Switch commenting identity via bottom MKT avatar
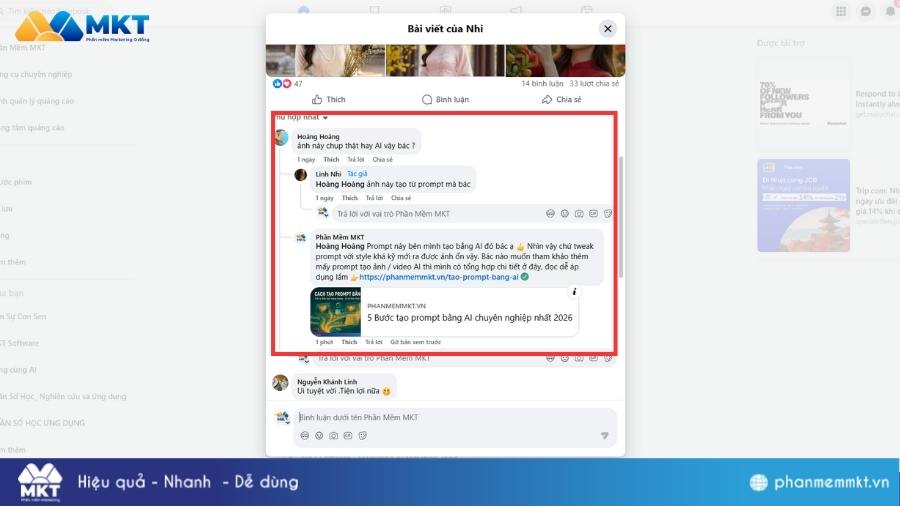Screen dimensions: 900x506 coord(282,417)
